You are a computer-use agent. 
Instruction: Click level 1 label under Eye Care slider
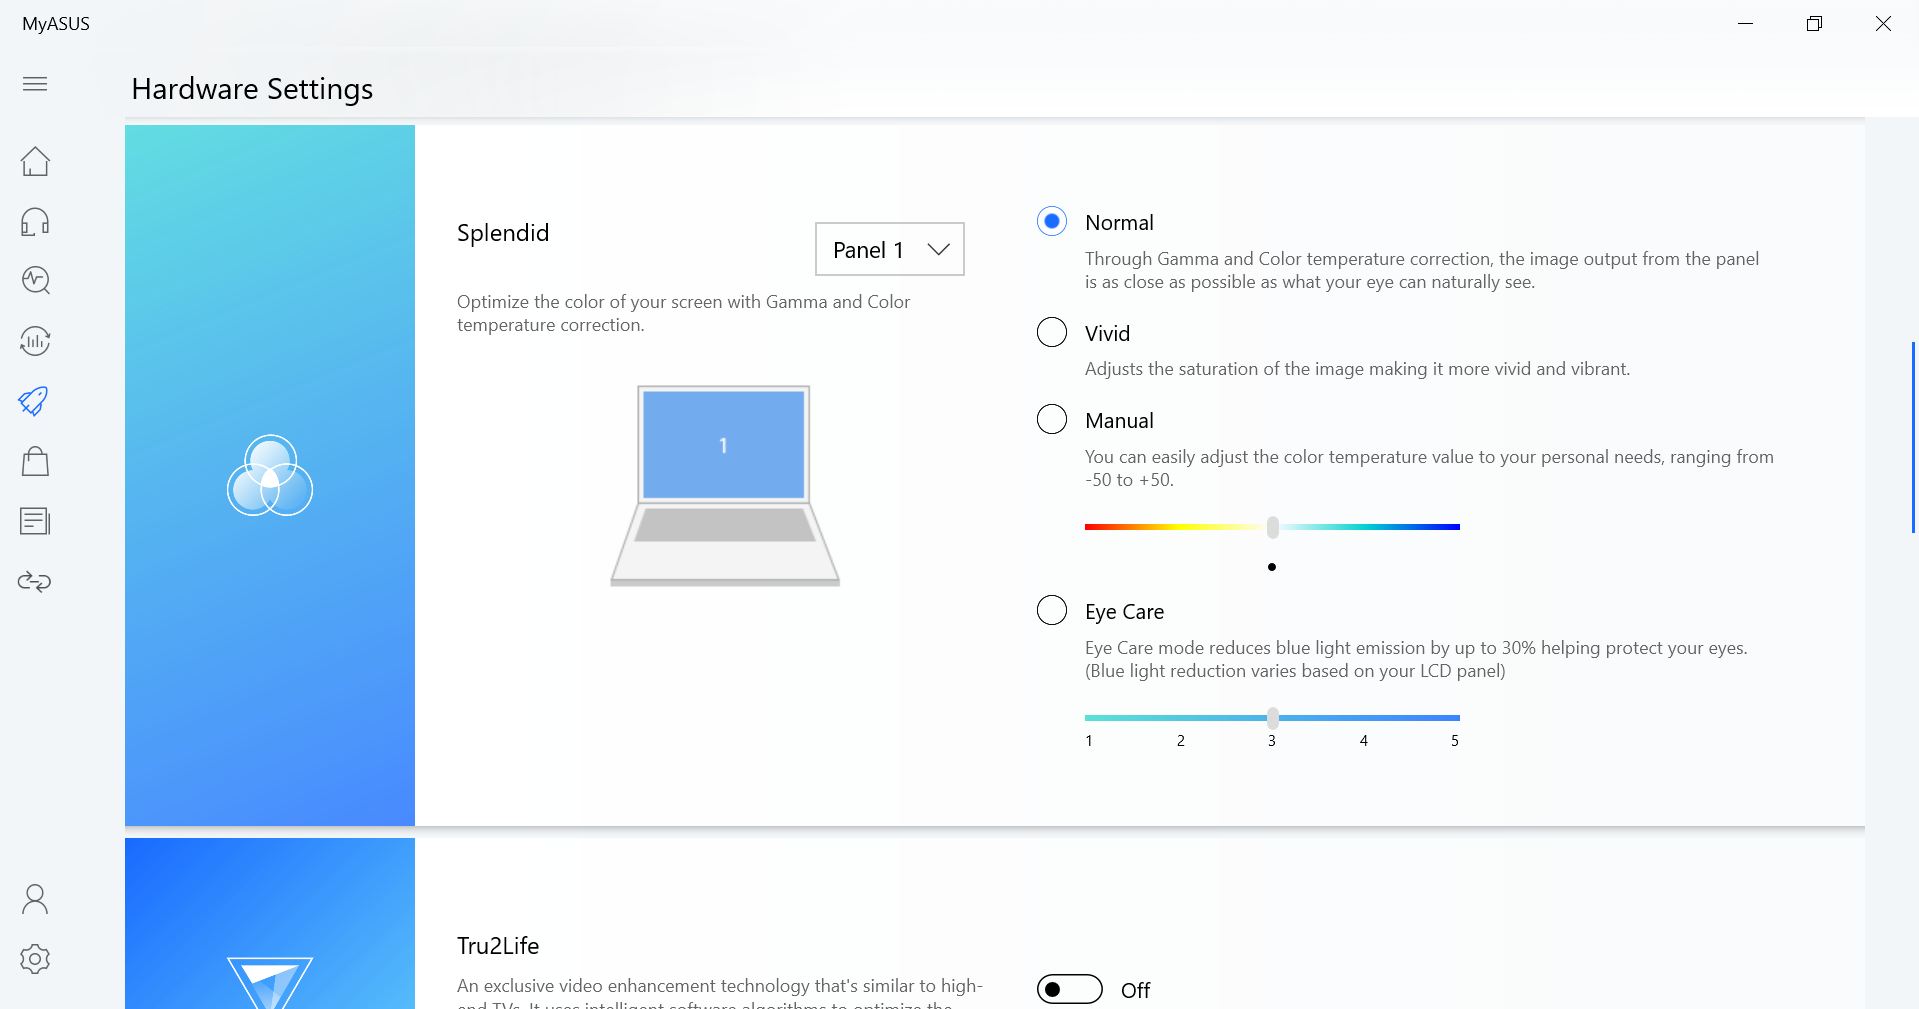pos(1089,741)
